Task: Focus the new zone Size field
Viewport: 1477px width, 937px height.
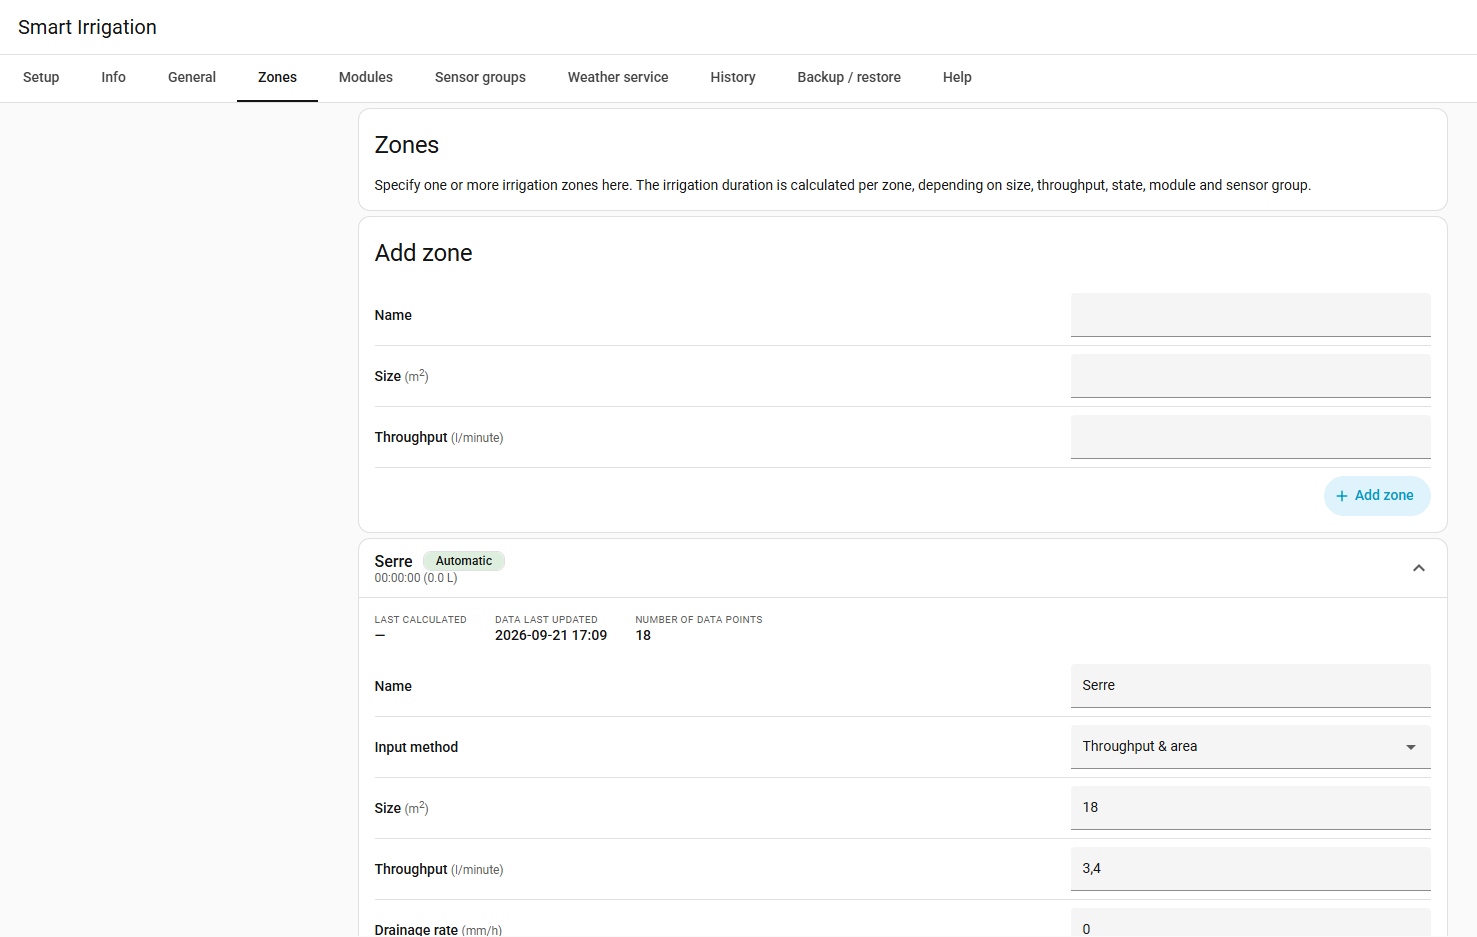Action: (x=1250, y=376)
